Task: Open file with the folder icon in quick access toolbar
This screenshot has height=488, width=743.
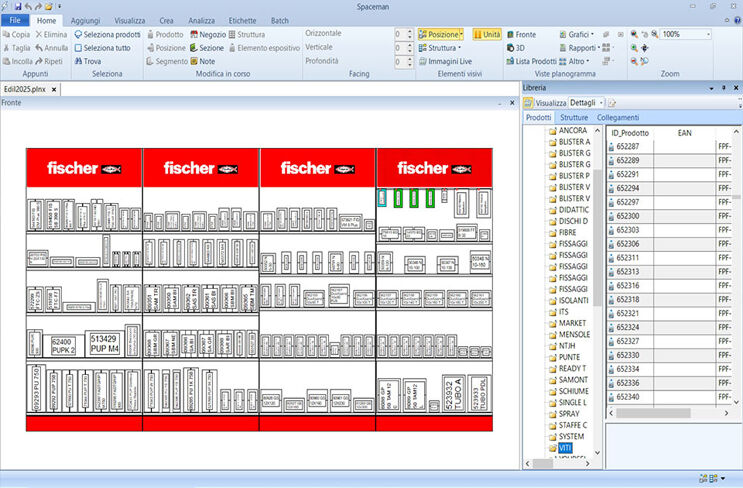Action: tap(48, 6)
